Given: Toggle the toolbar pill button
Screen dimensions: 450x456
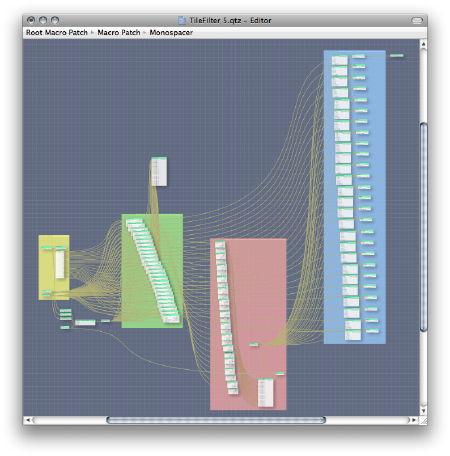Looking at the screenshot, I should pos(417,20).
